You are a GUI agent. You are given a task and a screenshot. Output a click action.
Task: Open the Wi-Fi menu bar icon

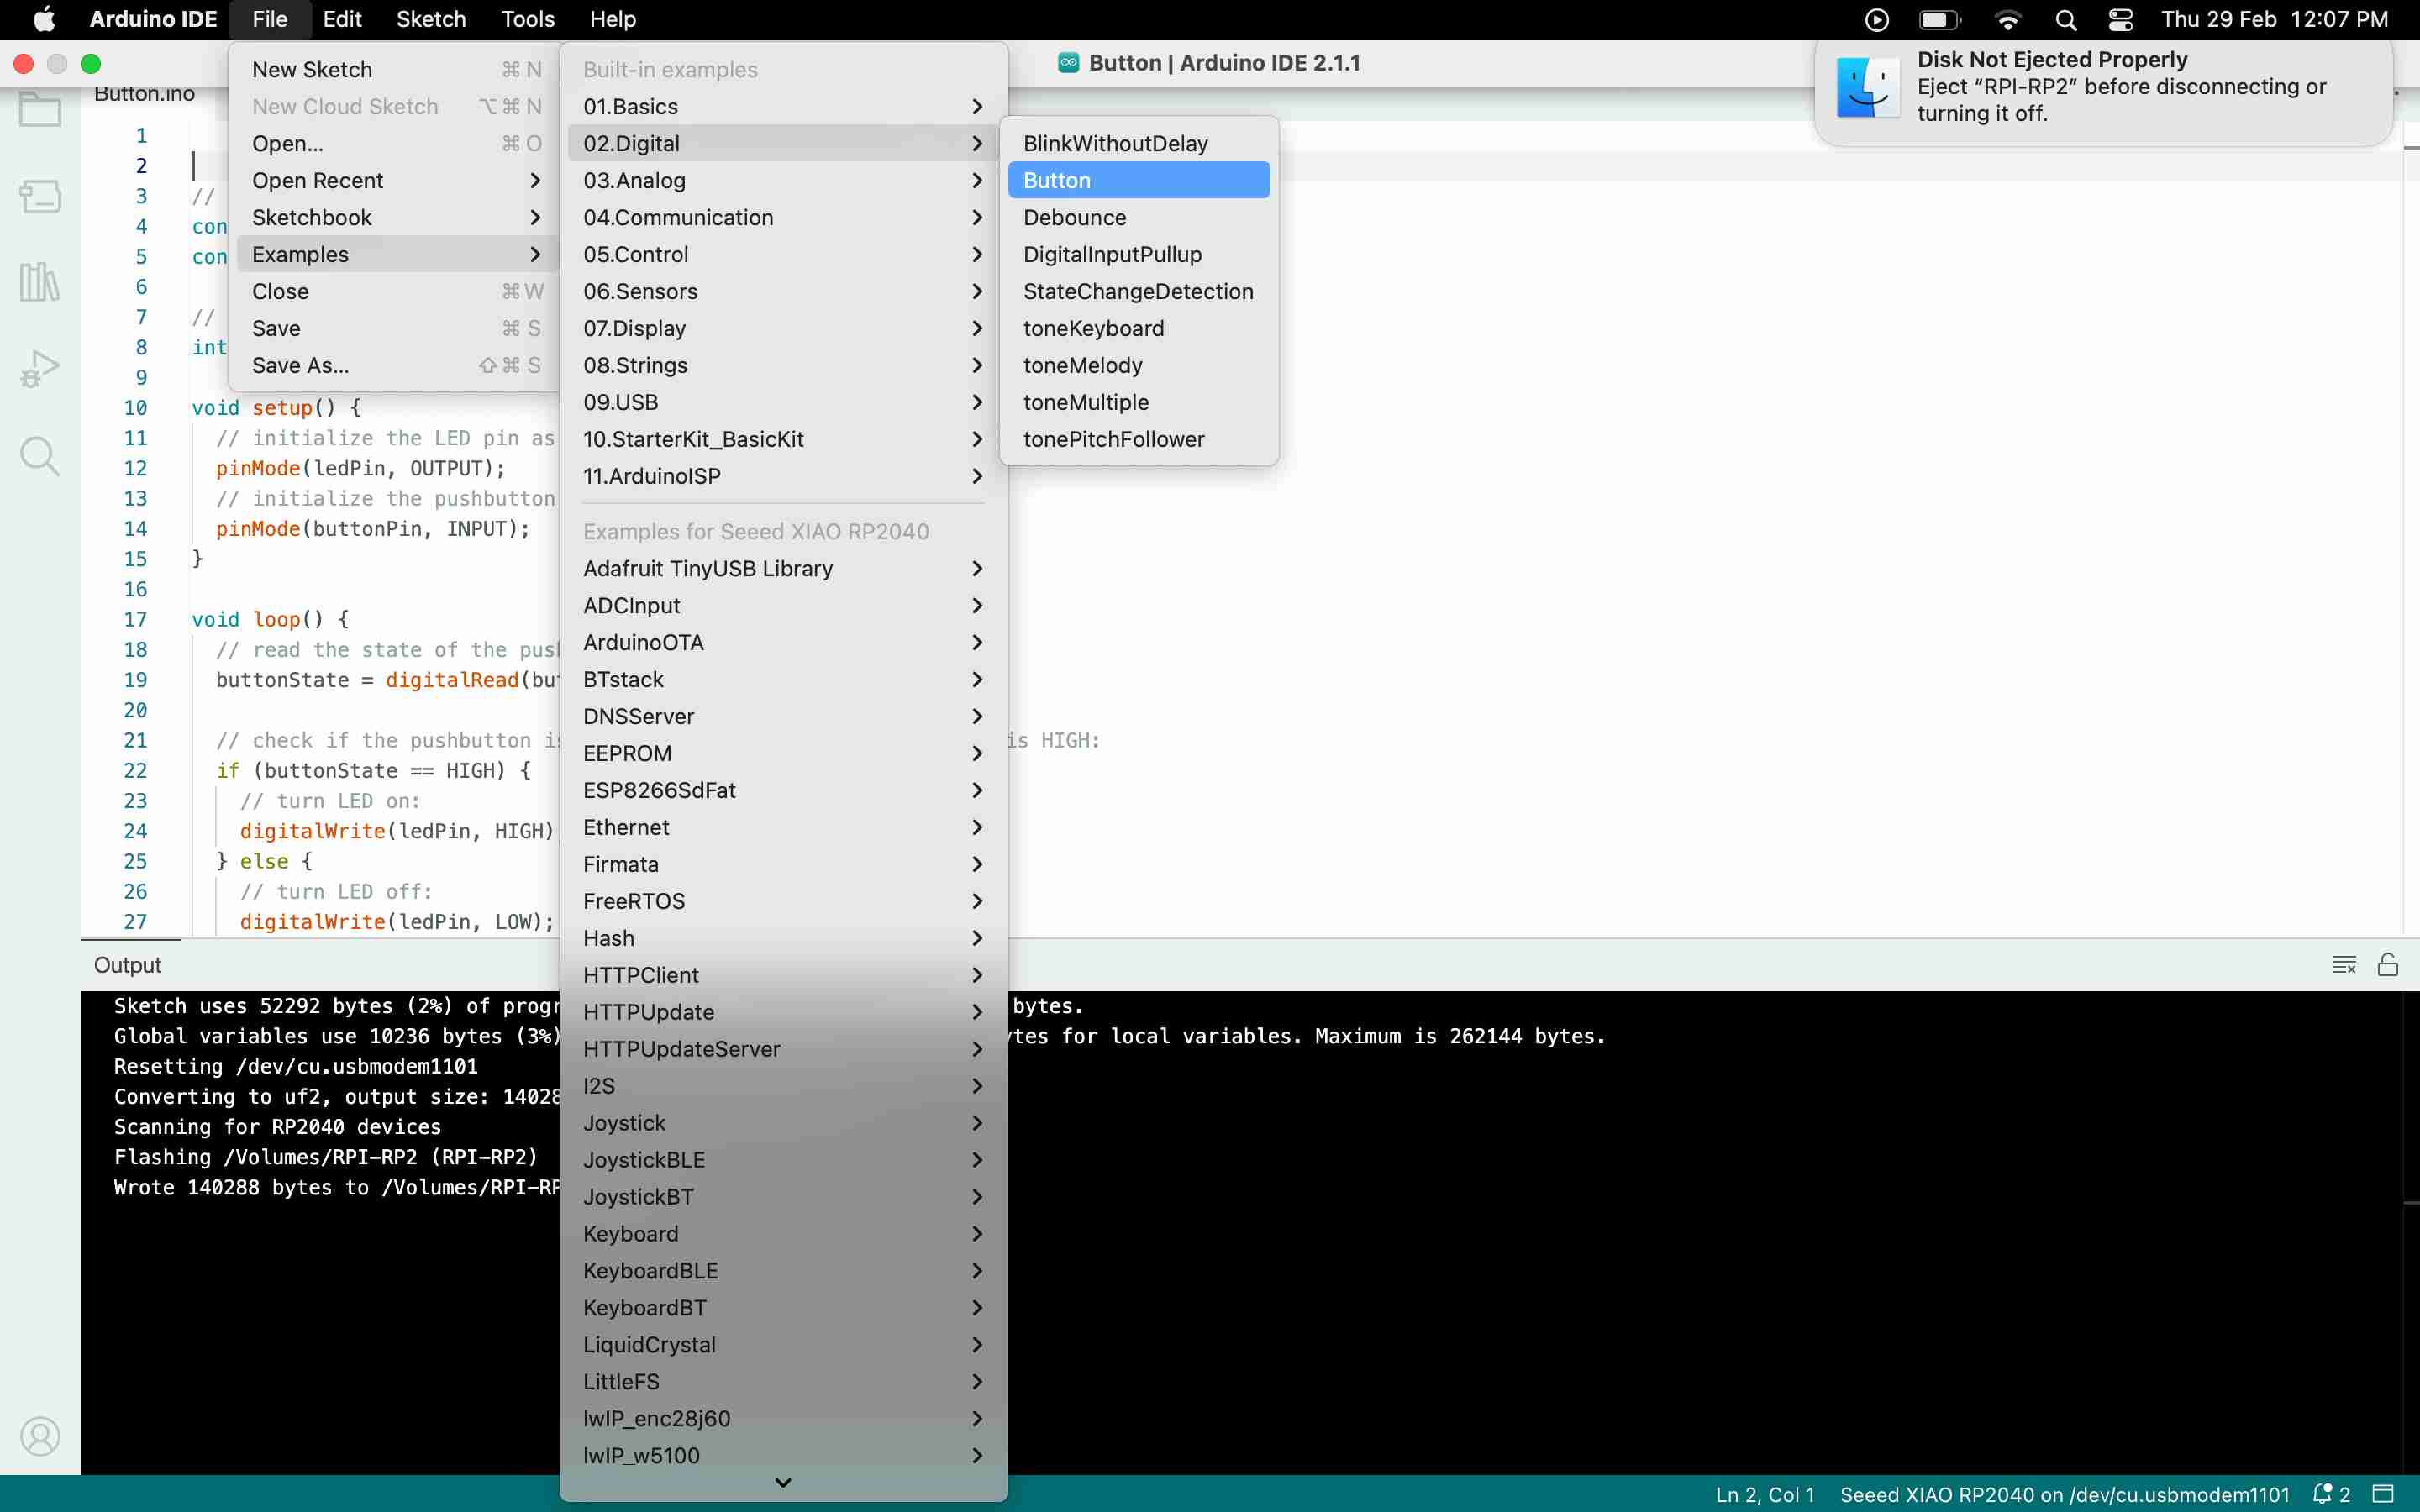pyautogui.click(x=2008, y=19)
